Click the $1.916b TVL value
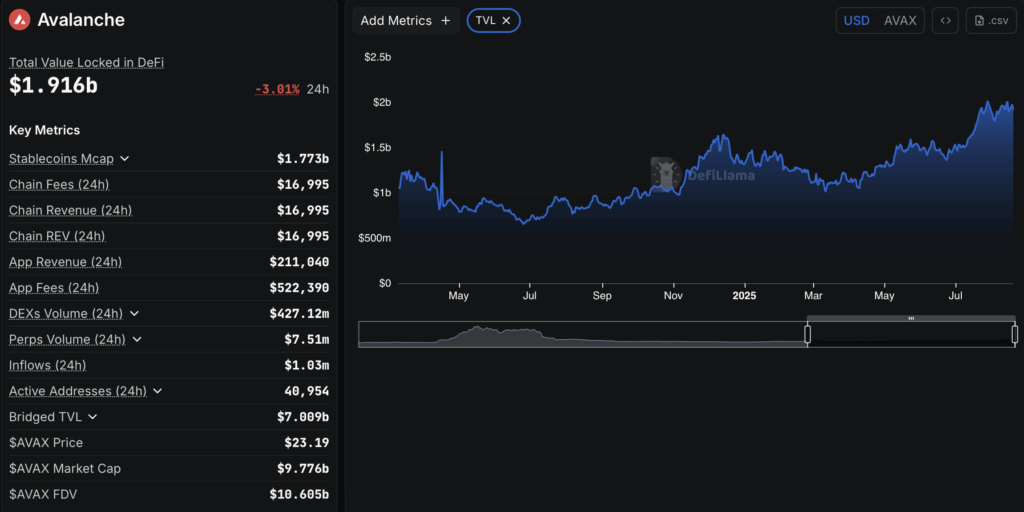The image size is (1024, 512). [54, 85]
